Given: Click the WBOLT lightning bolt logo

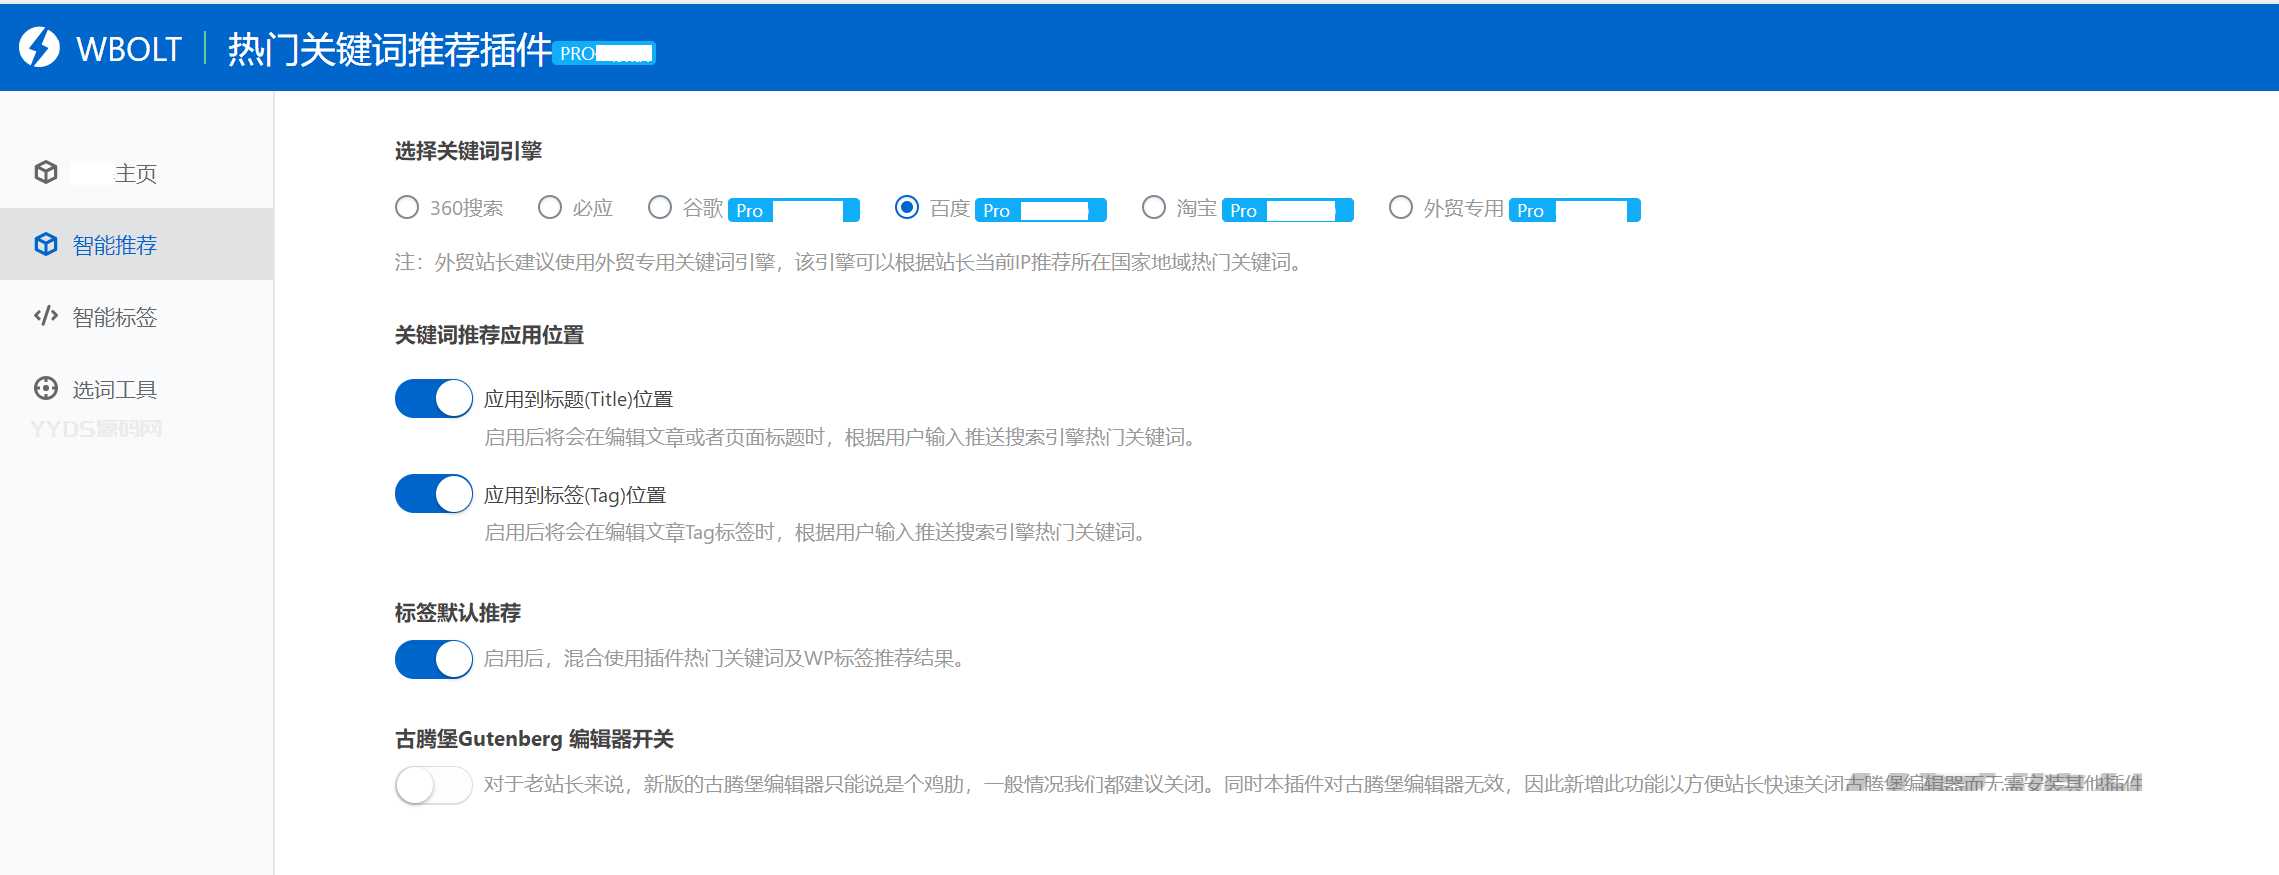Looking at the screenshot, I should point(40,47).
